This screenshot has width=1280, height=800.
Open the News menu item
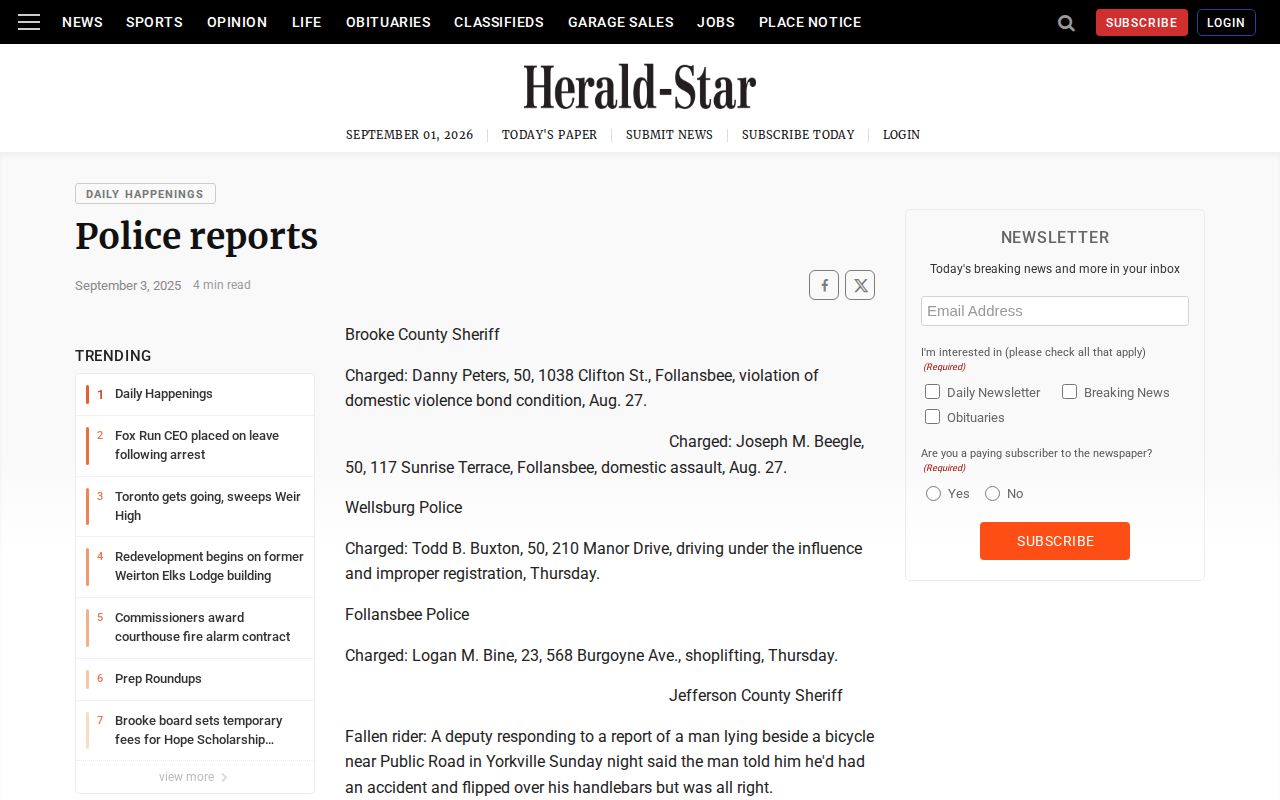point(82,22)
